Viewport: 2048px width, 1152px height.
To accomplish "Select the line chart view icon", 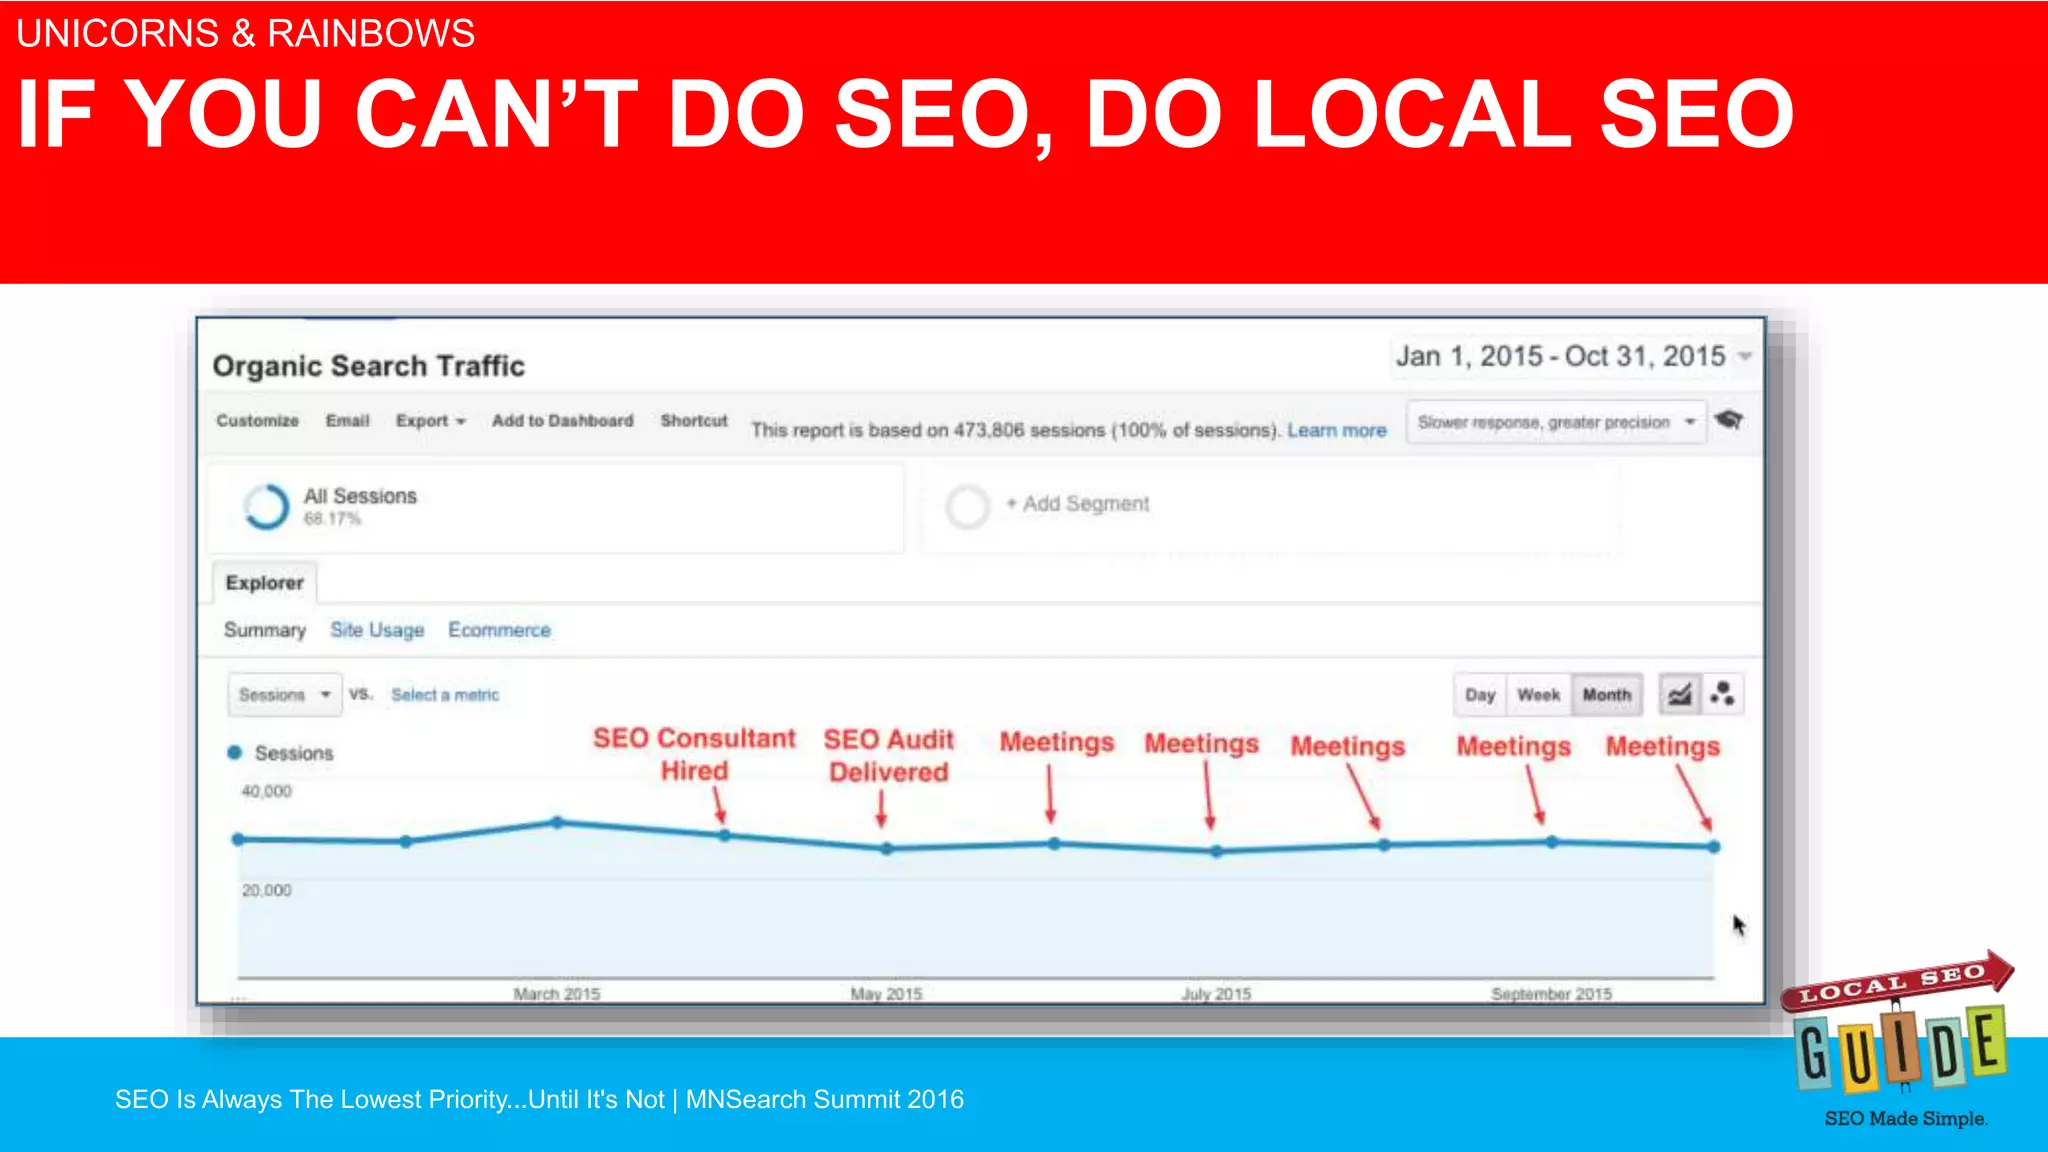I will tap(1680, 694).
